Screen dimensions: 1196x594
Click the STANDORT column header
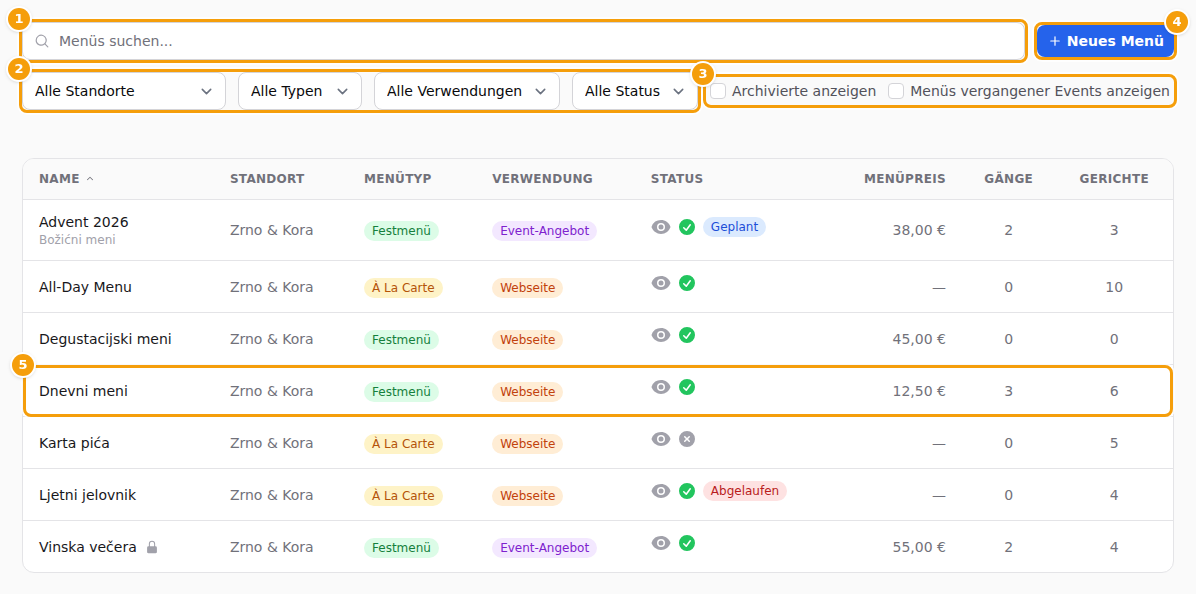click(267, 179)
